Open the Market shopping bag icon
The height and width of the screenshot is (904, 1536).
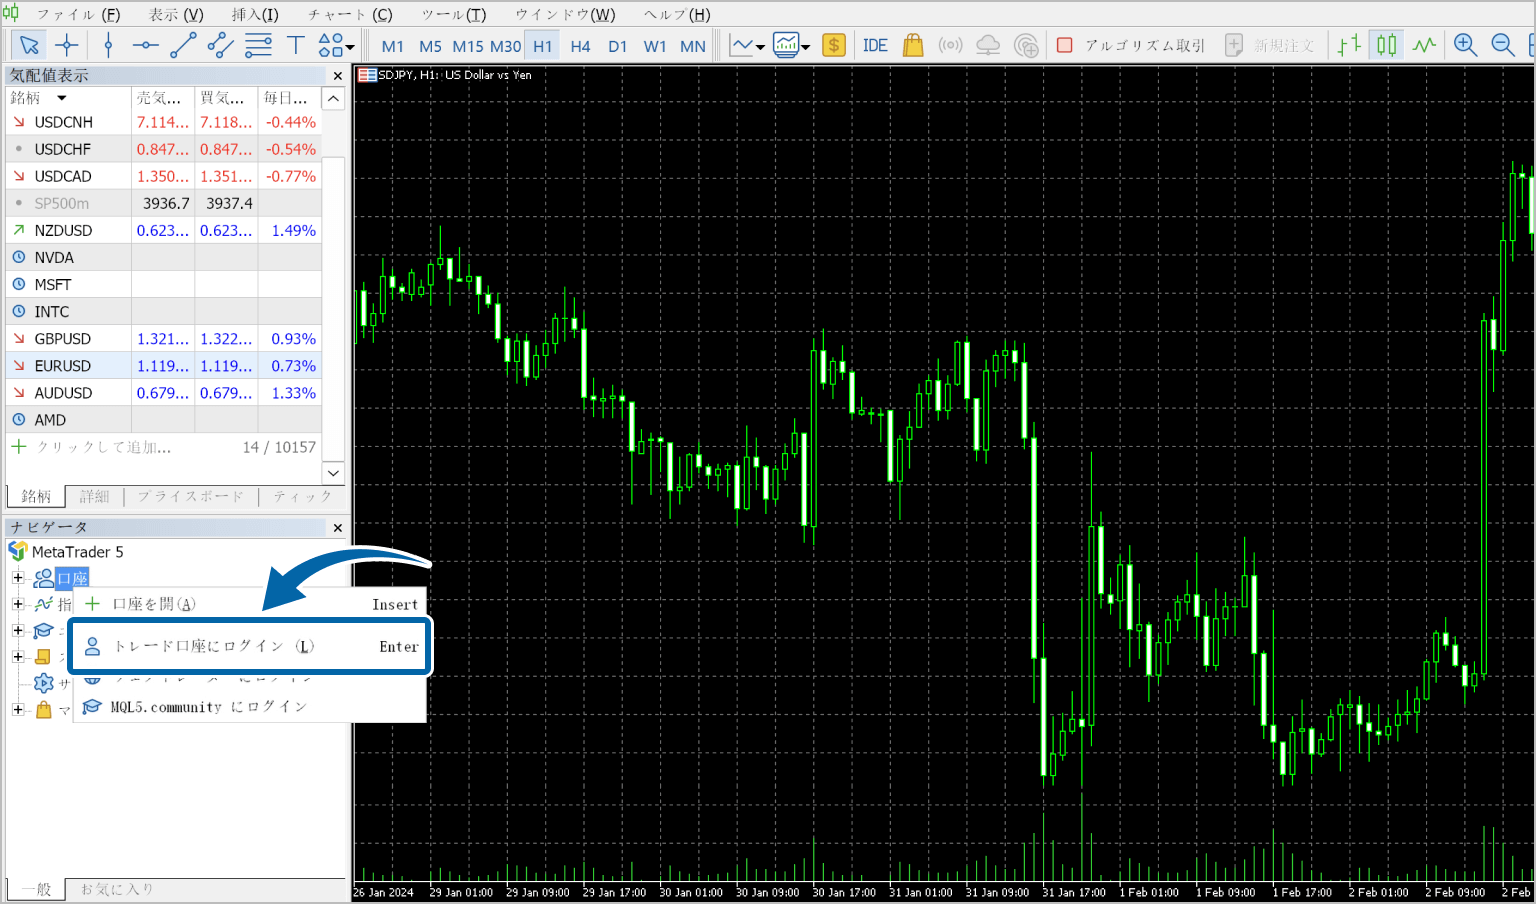coord(912,45)
